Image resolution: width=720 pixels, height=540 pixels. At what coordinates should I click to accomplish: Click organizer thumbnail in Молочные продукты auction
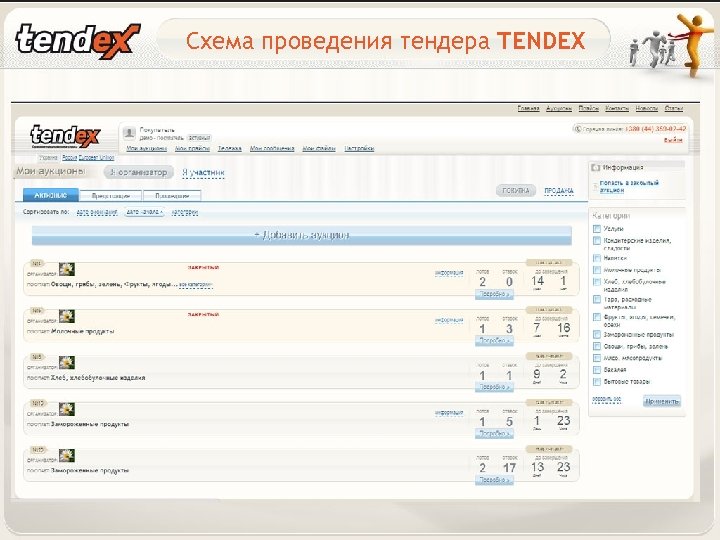[67, 316]
